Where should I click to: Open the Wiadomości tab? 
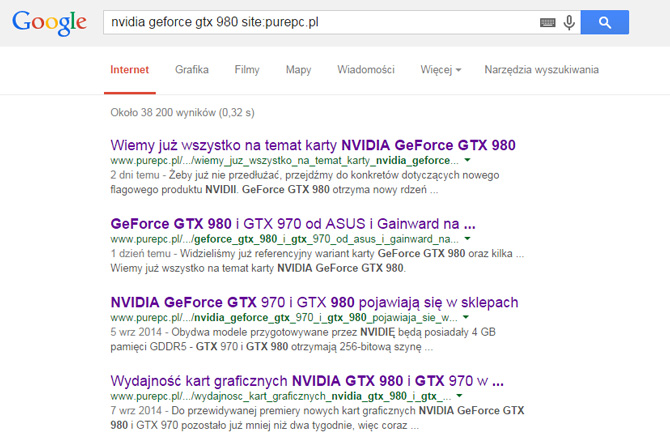coord(366,70)
